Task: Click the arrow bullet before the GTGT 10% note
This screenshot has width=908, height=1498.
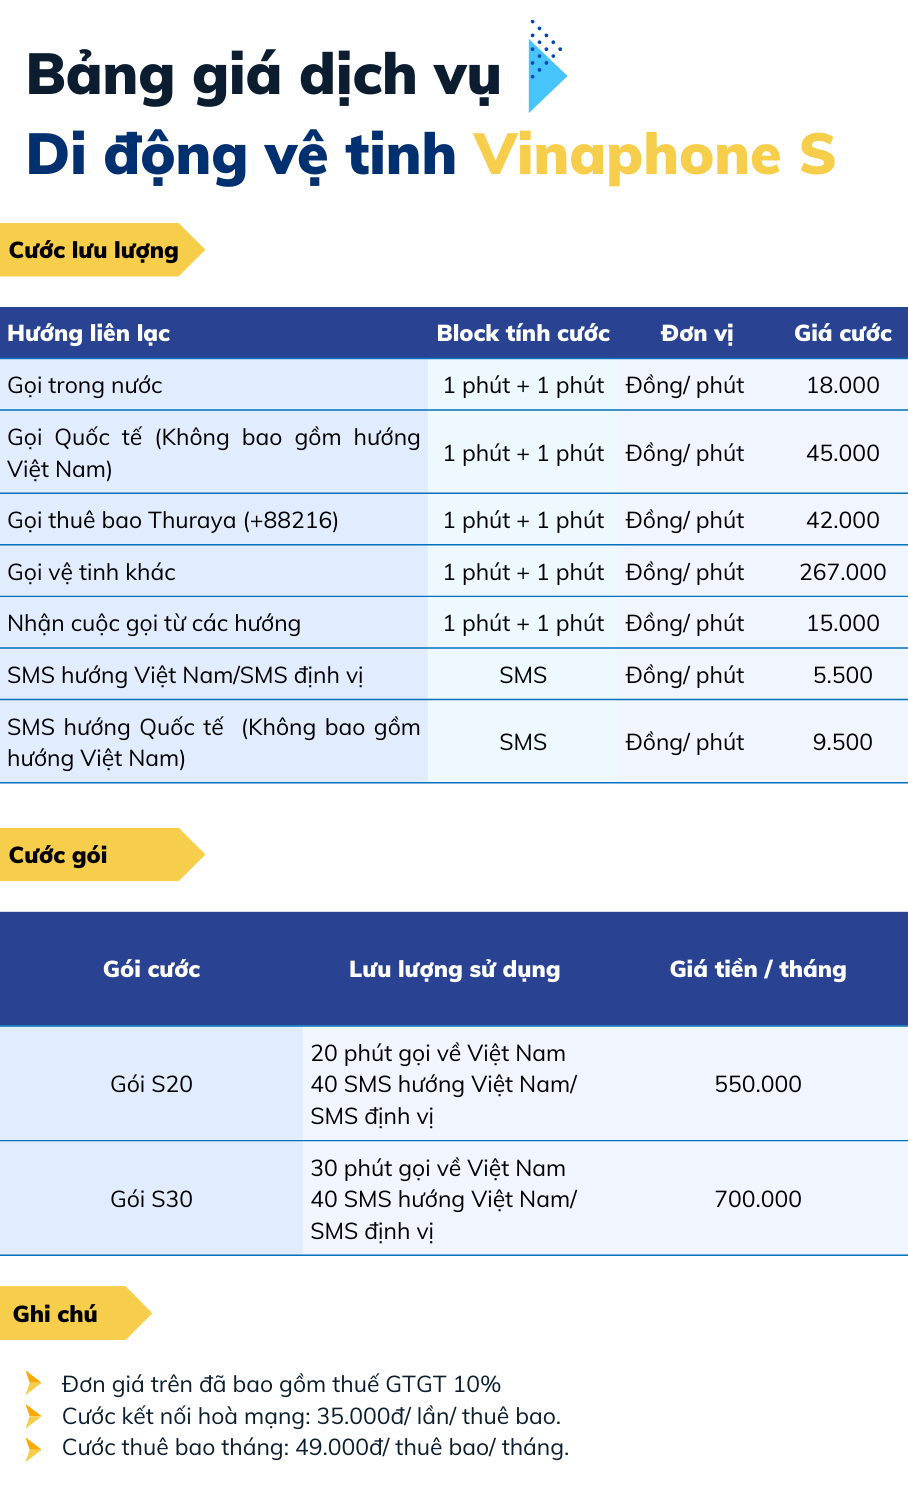Action: 34,1384
